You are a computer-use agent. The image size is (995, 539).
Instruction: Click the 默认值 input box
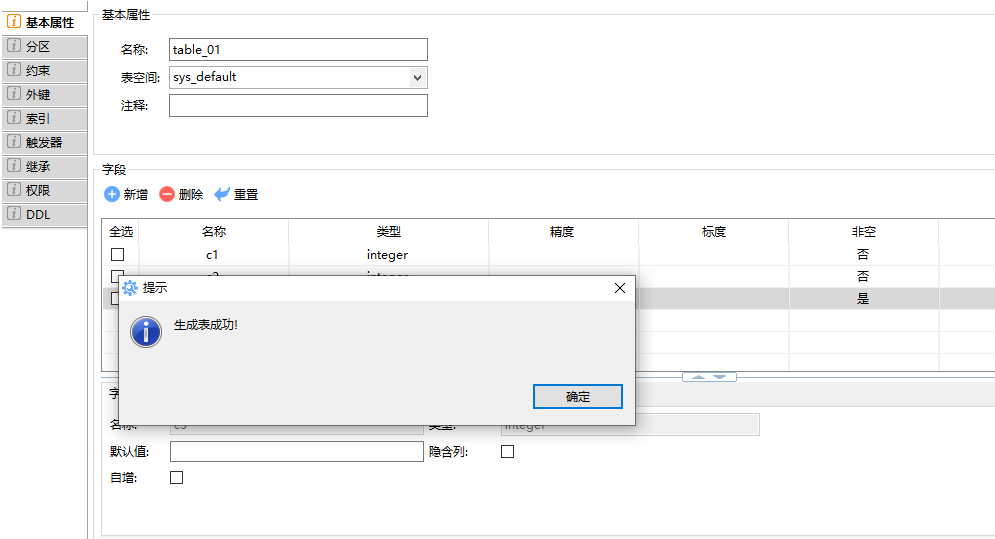coord(296,452)
